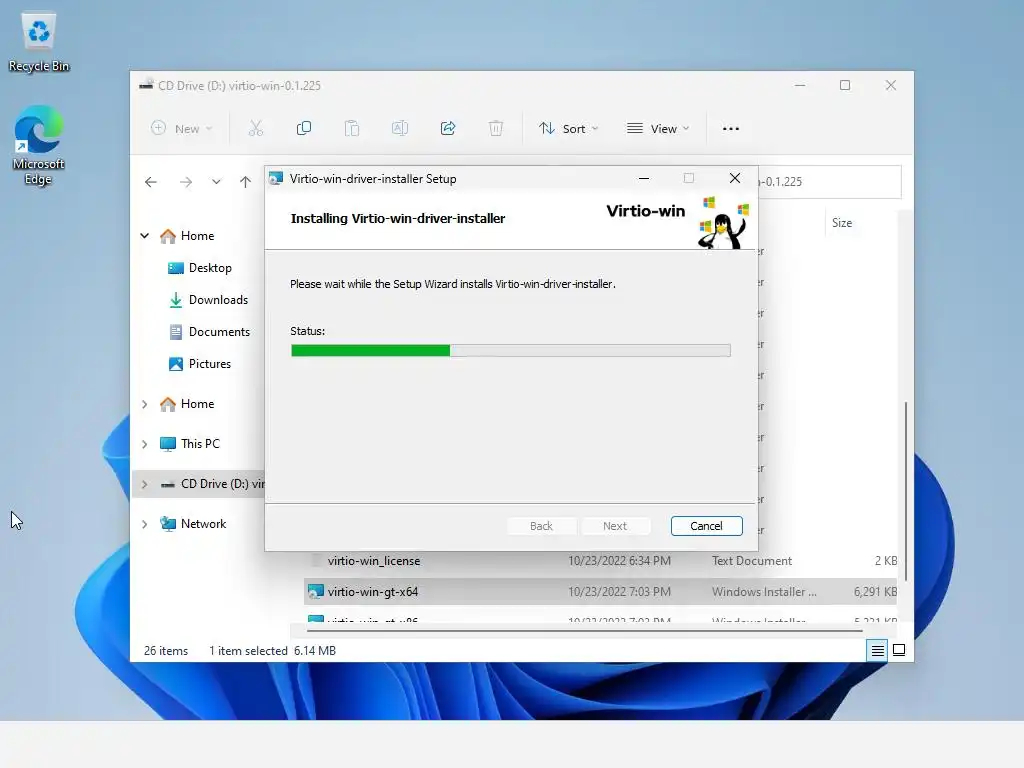Screen dimensions: 1024x768
Task: Click the disabled Next button in Setup
Action: coord(615,526)
